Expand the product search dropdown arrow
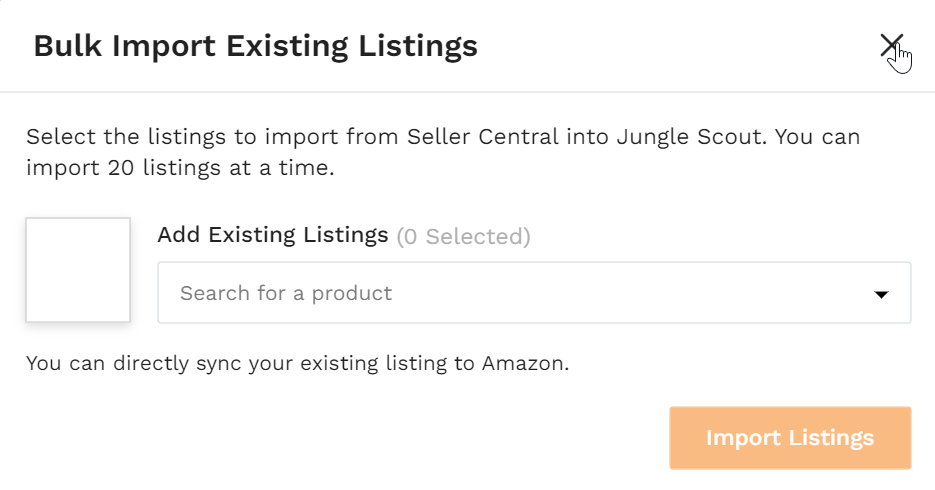Viewport: 935px width, 490px height. point(881,294)
